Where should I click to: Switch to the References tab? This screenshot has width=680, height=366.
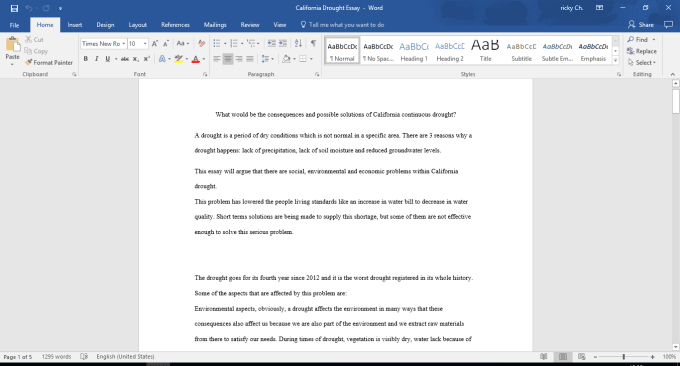click(175, 25)
